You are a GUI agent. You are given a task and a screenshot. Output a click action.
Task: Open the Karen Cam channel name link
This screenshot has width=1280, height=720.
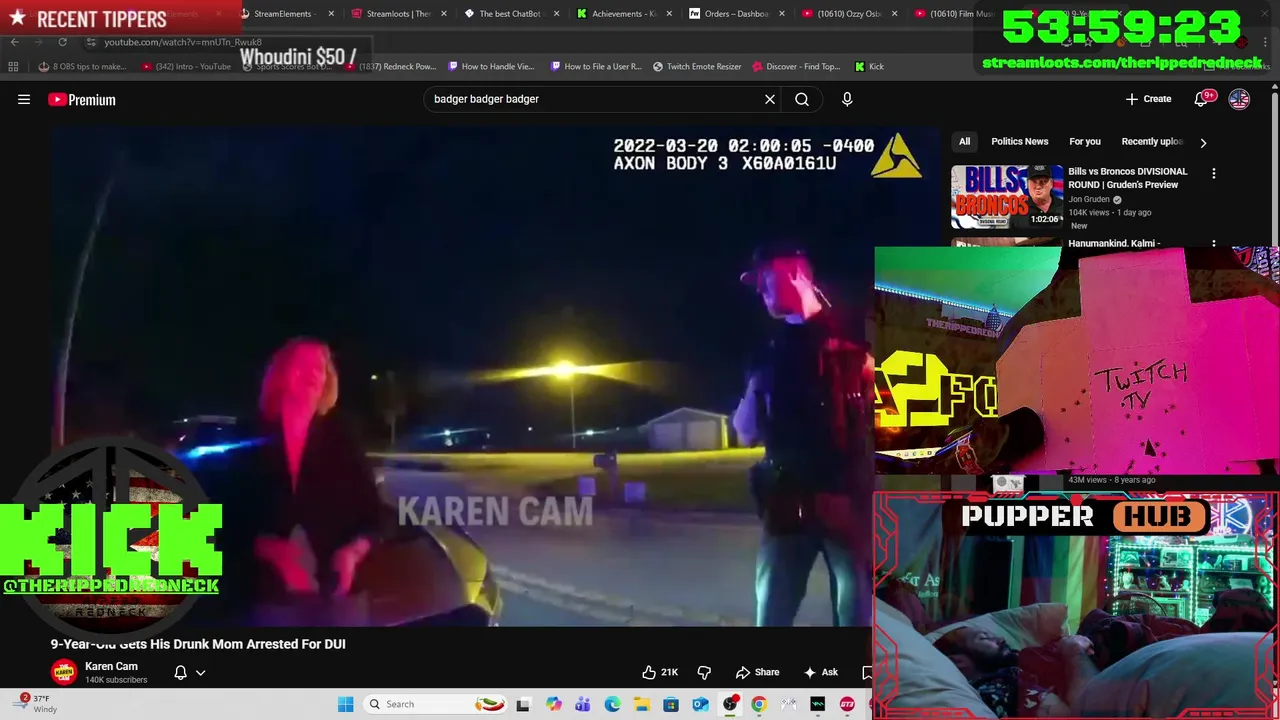click(111, 666)
